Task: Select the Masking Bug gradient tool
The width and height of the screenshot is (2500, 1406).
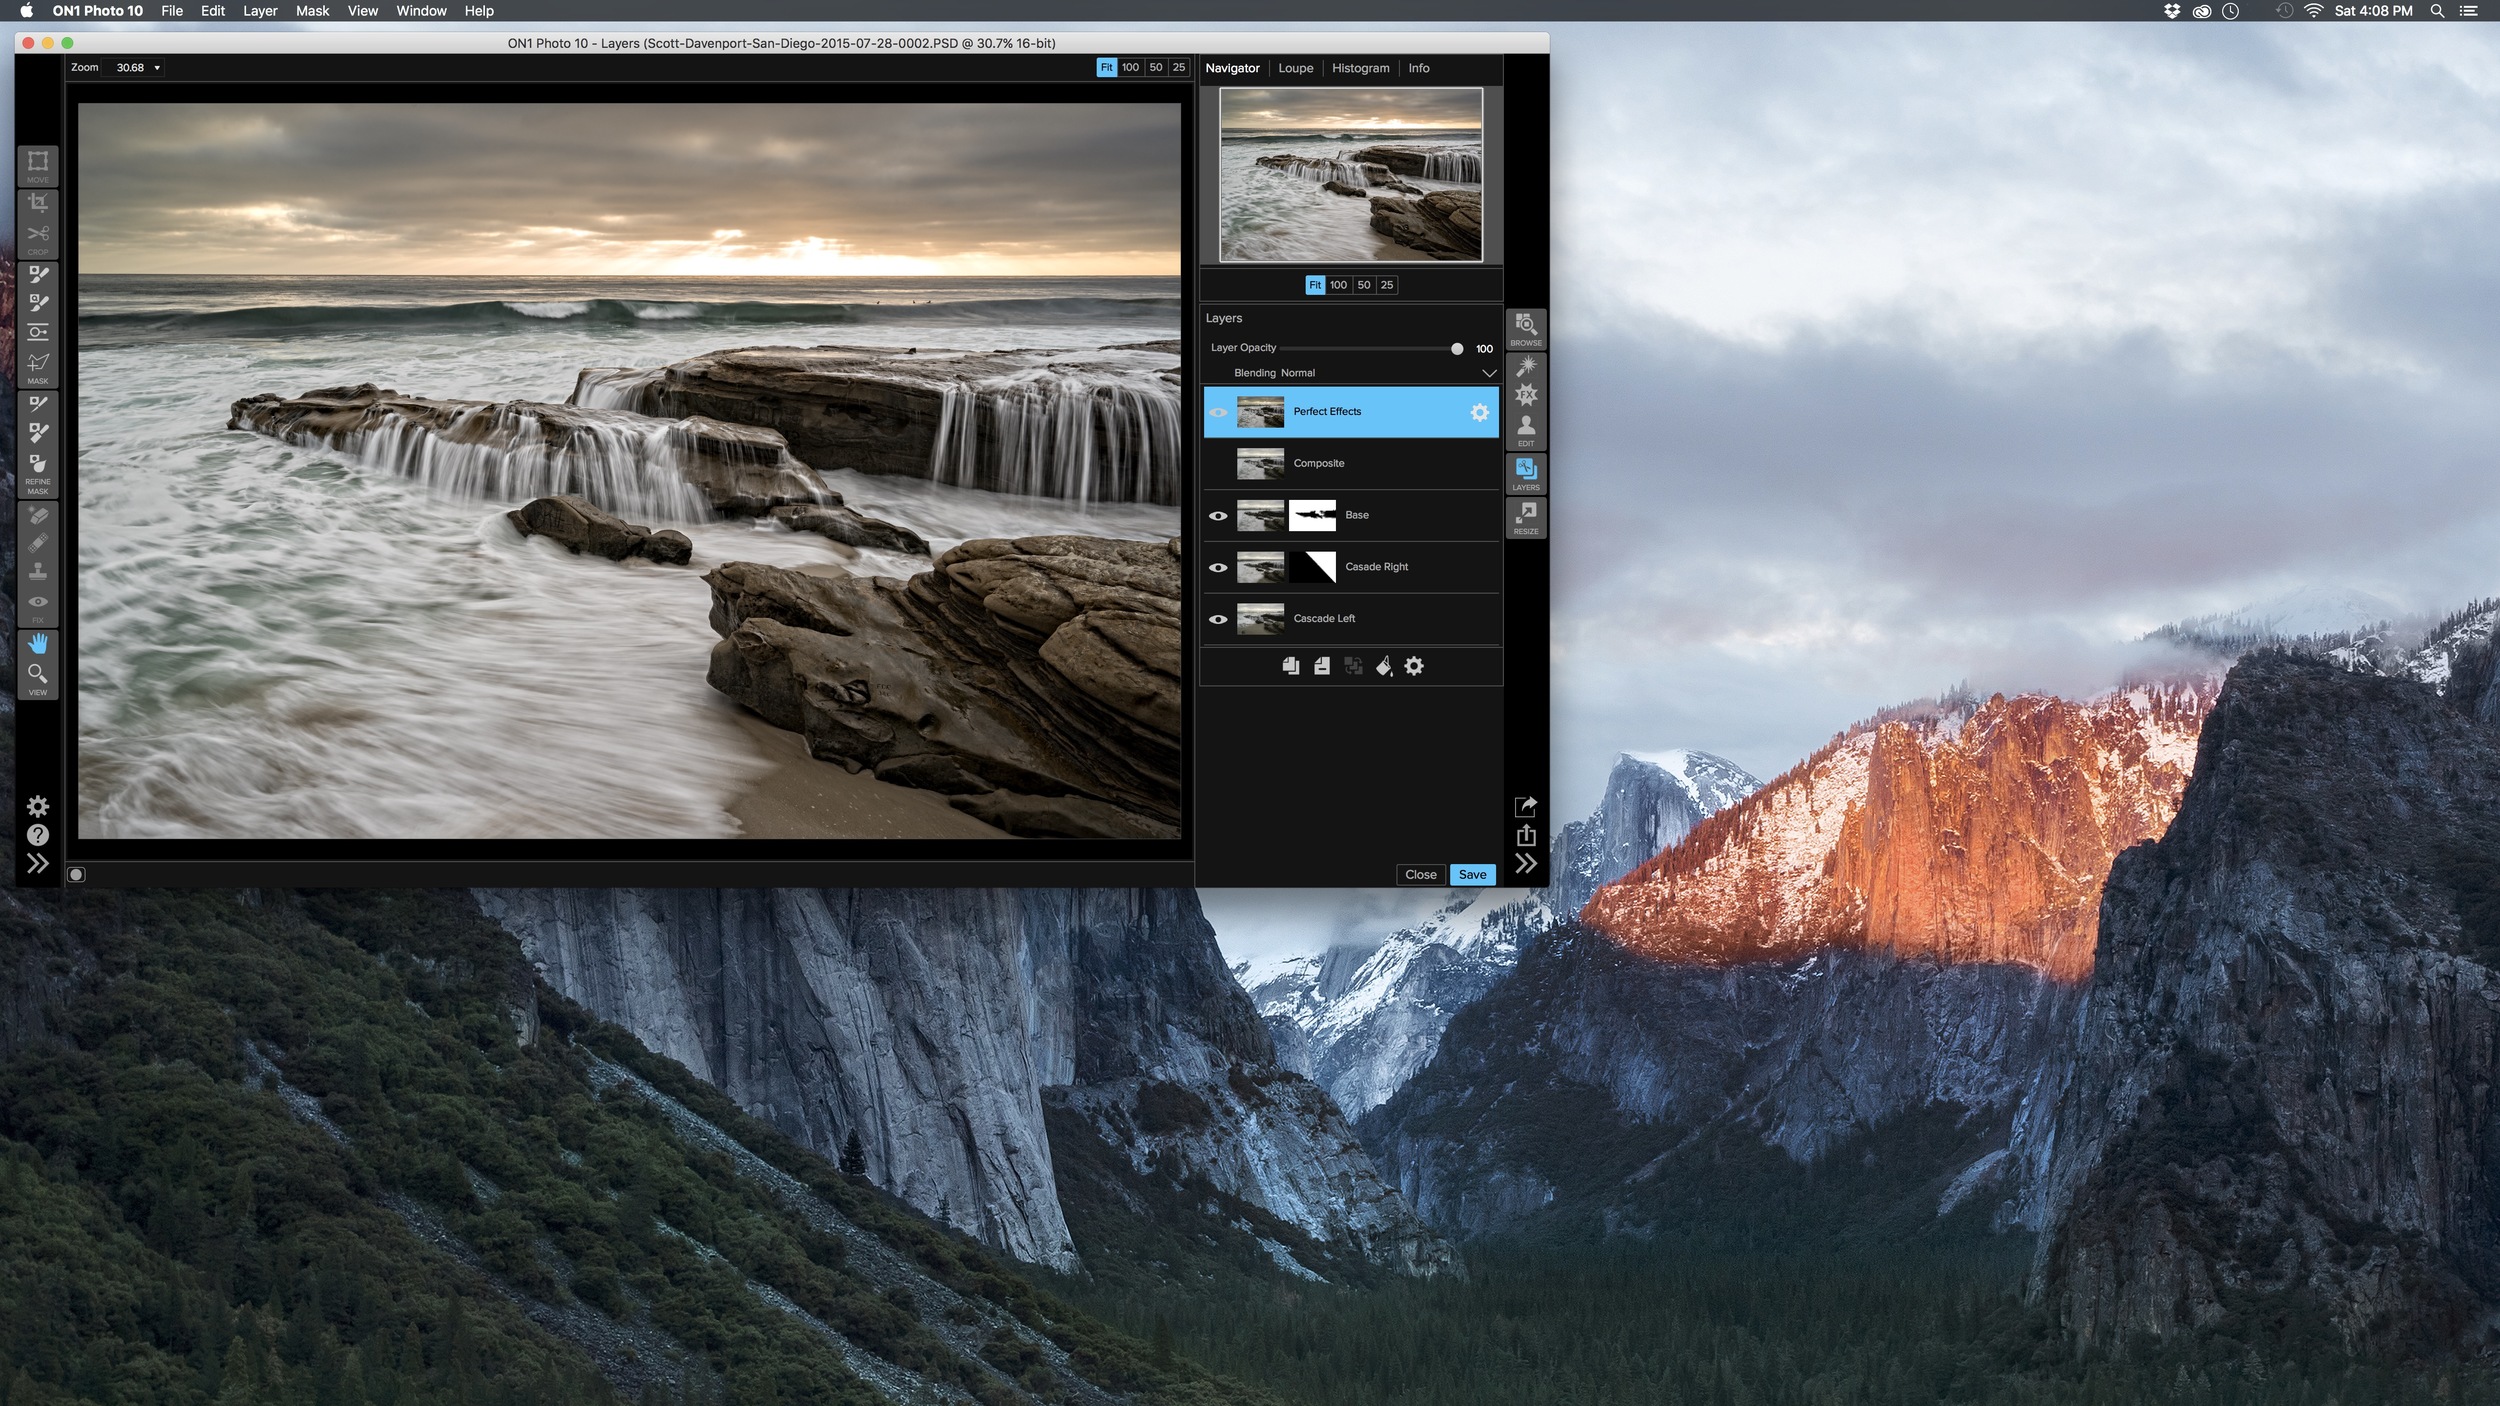Action: [x=38, y=332]
